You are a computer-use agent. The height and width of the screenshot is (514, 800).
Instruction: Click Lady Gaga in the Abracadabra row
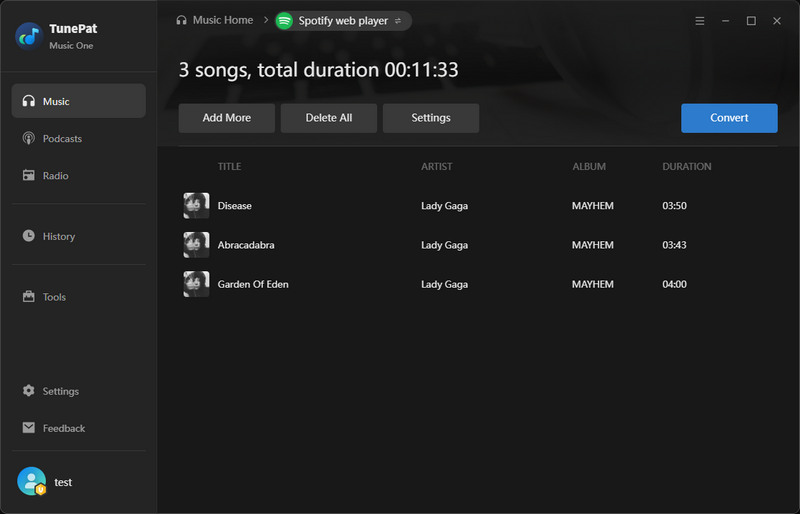pyautogui.click(x=444, y=245)
